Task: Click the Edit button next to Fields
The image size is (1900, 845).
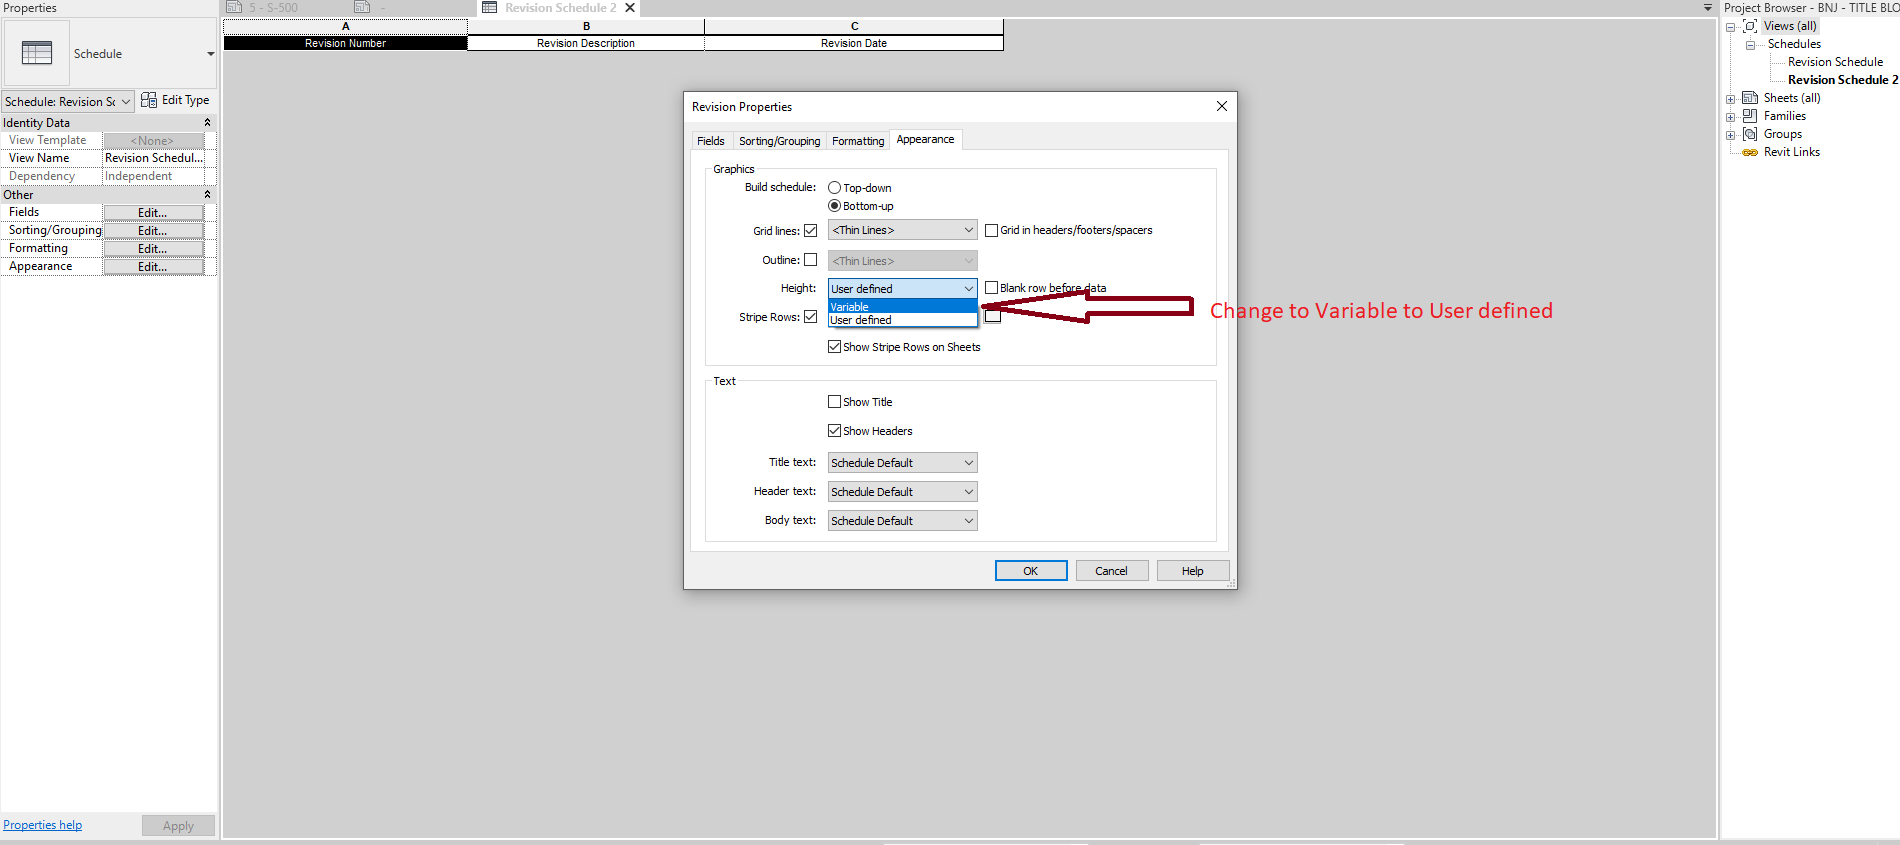Action: (153, 213)
